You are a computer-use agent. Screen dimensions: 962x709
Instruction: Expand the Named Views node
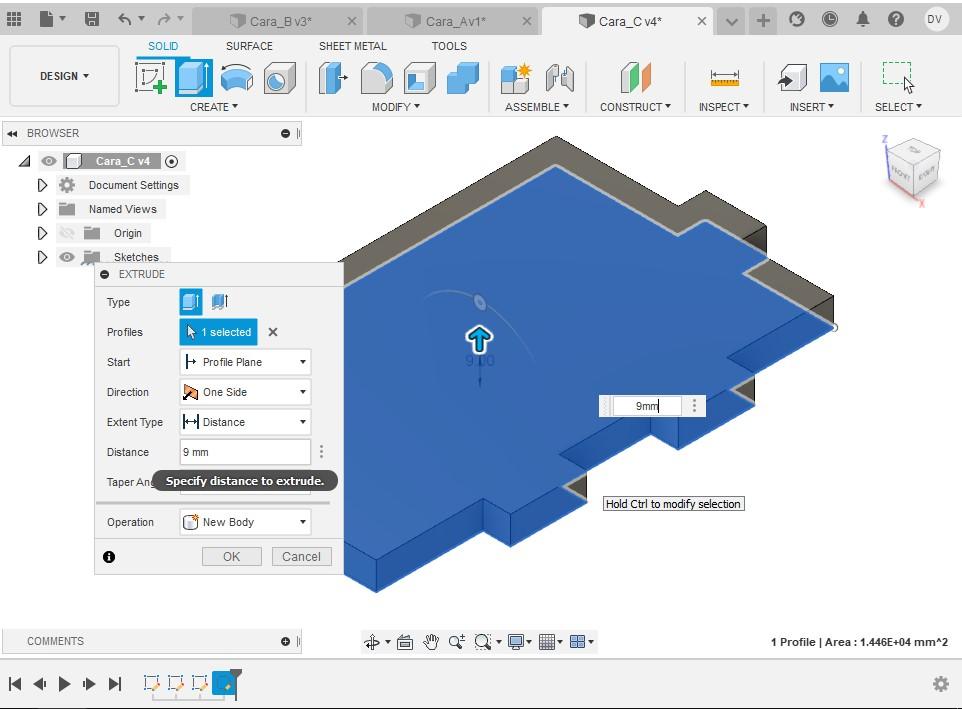[x=42, y=209]
